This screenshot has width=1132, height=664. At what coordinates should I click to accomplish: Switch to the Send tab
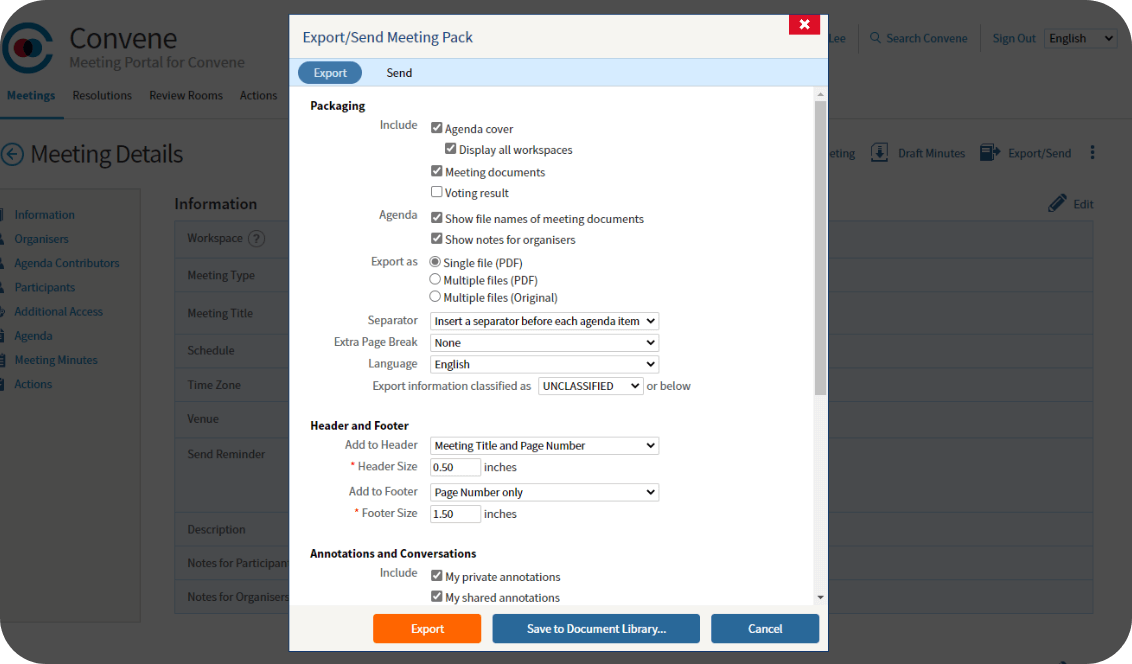(x=399, y=73)
